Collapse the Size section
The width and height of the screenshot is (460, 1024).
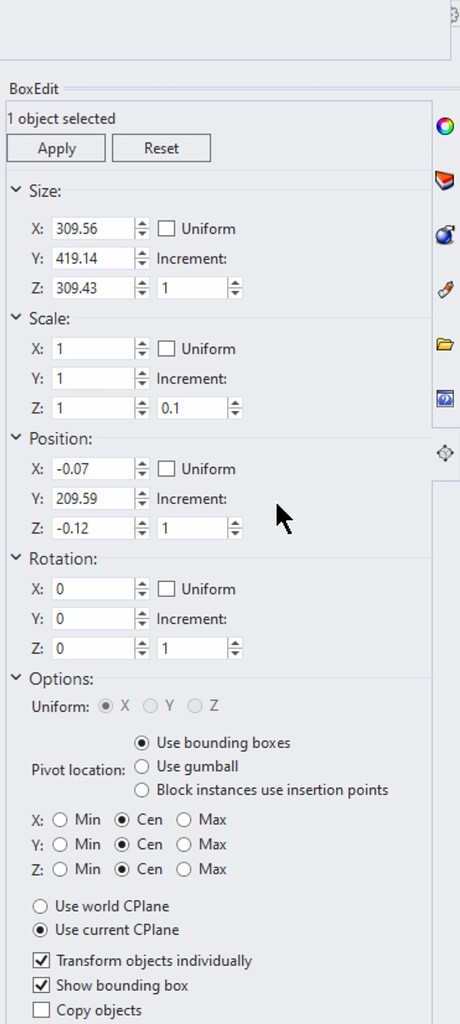(x=16, y=191)
